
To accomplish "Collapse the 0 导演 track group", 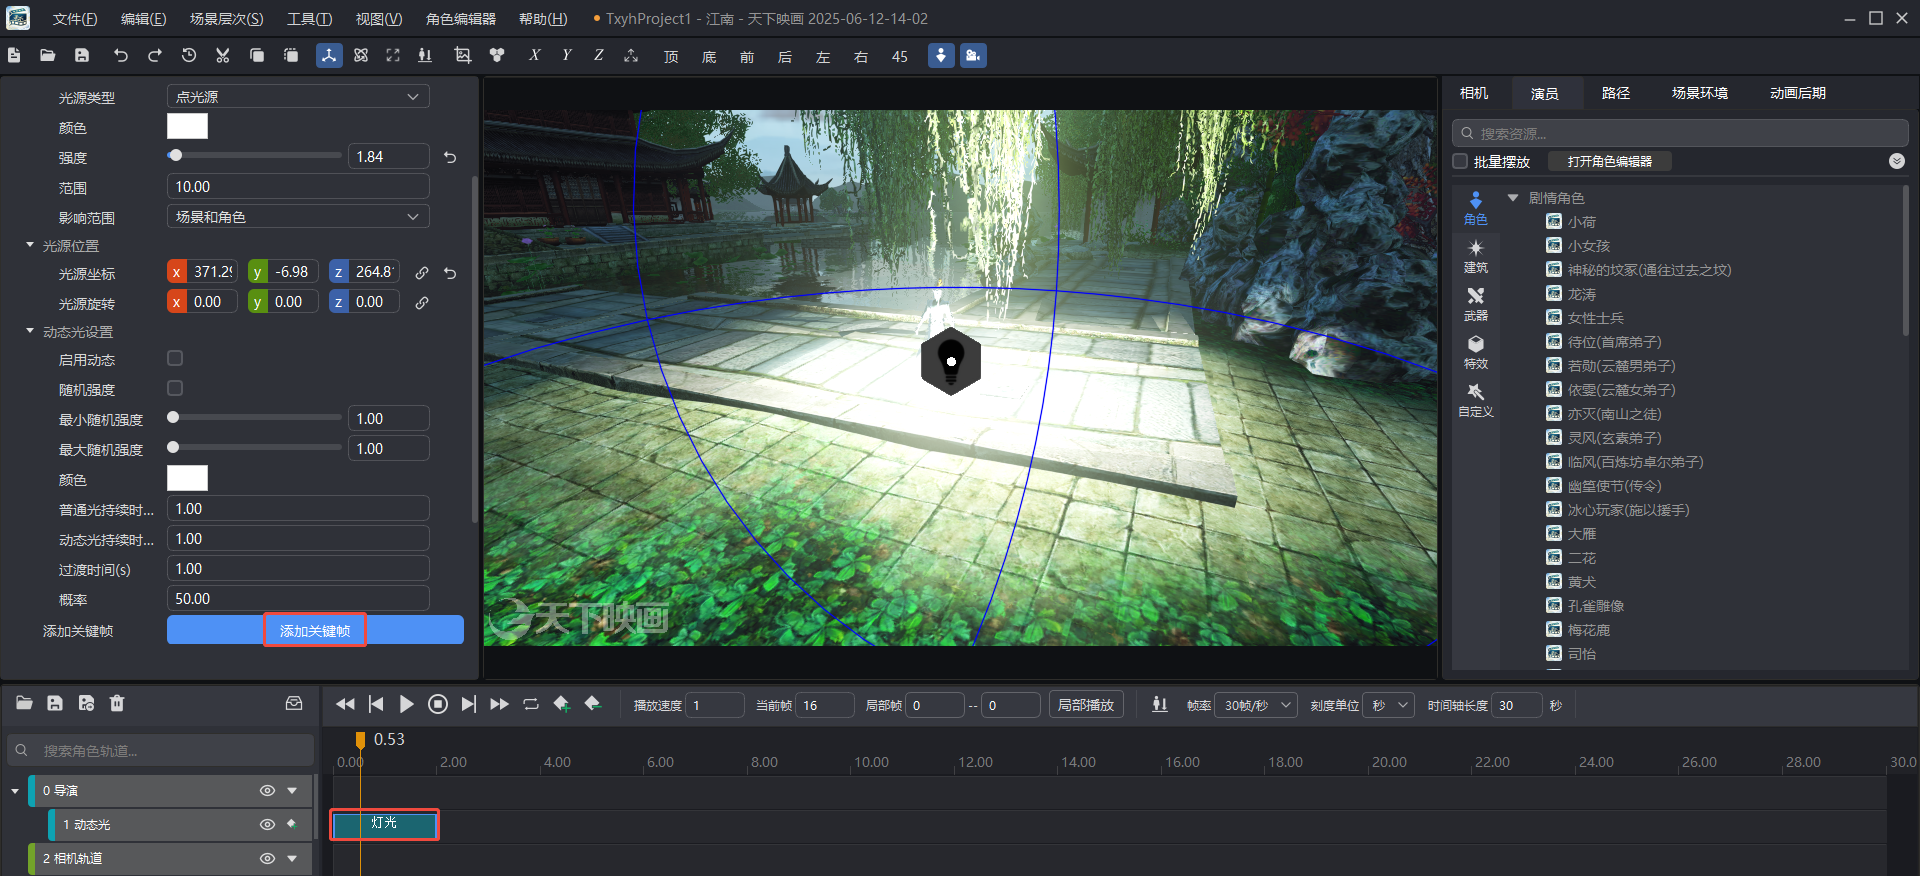I will point(15,790).
